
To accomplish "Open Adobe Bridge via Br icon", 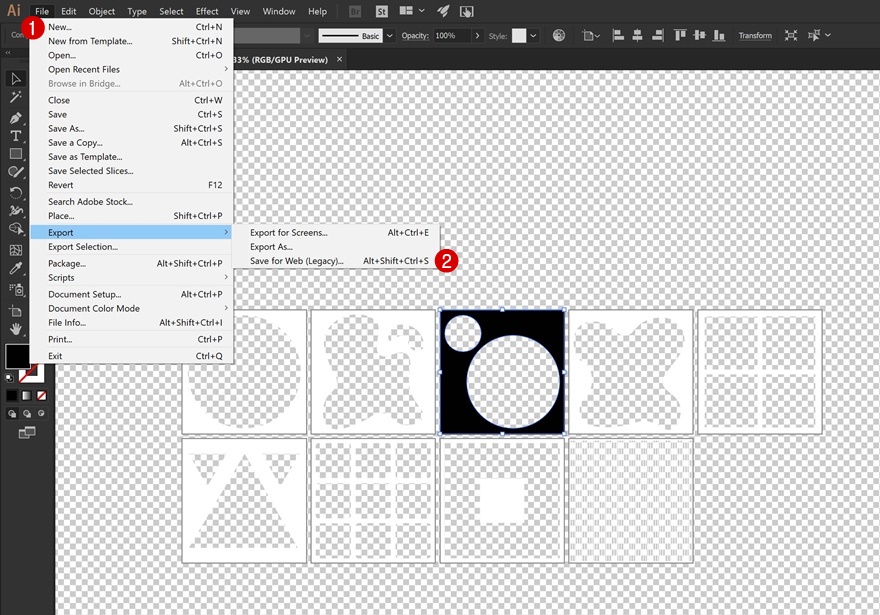I will coord(355,11).
